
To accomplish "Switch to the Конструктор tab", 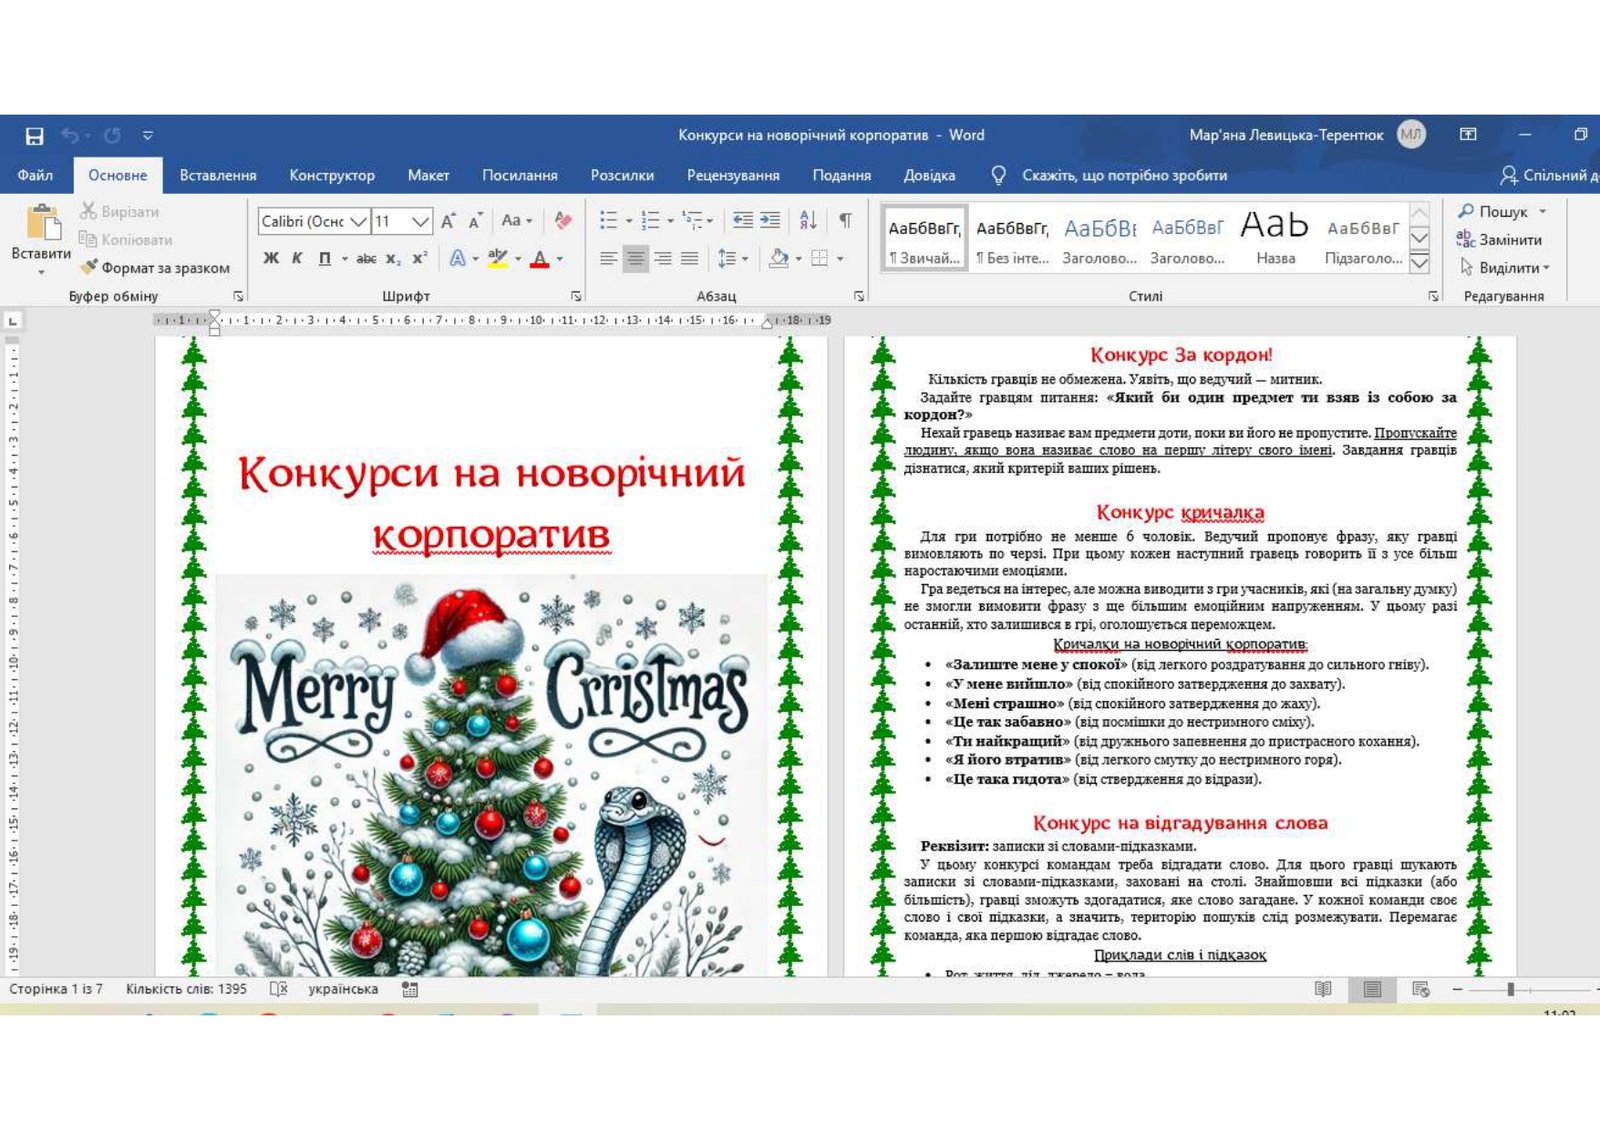I will tap(332, 175).
